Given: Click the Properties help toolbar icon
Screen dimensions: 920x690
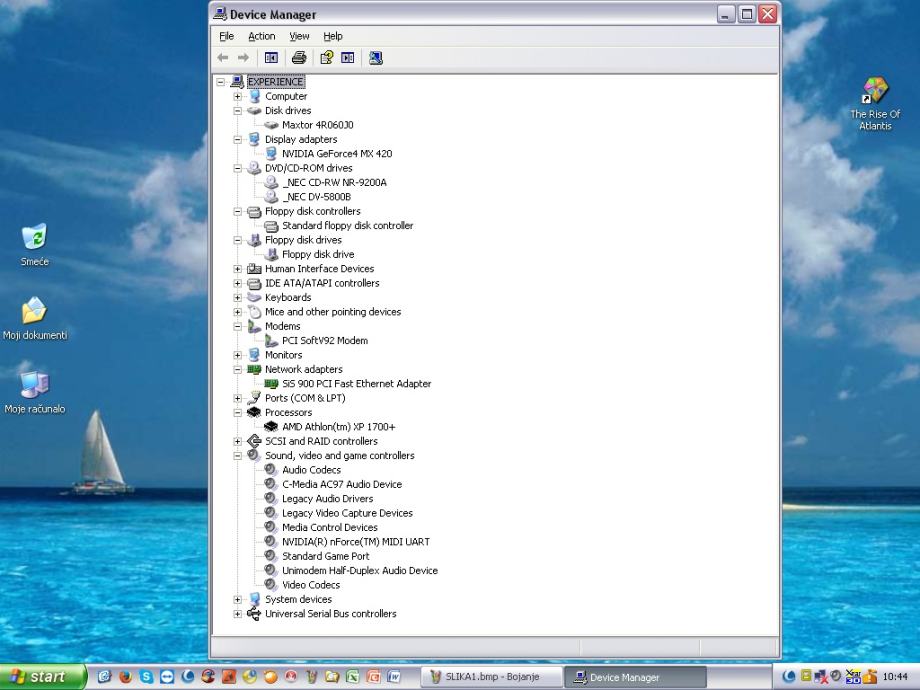Looking at the screenshot, I should pos(326,58).
